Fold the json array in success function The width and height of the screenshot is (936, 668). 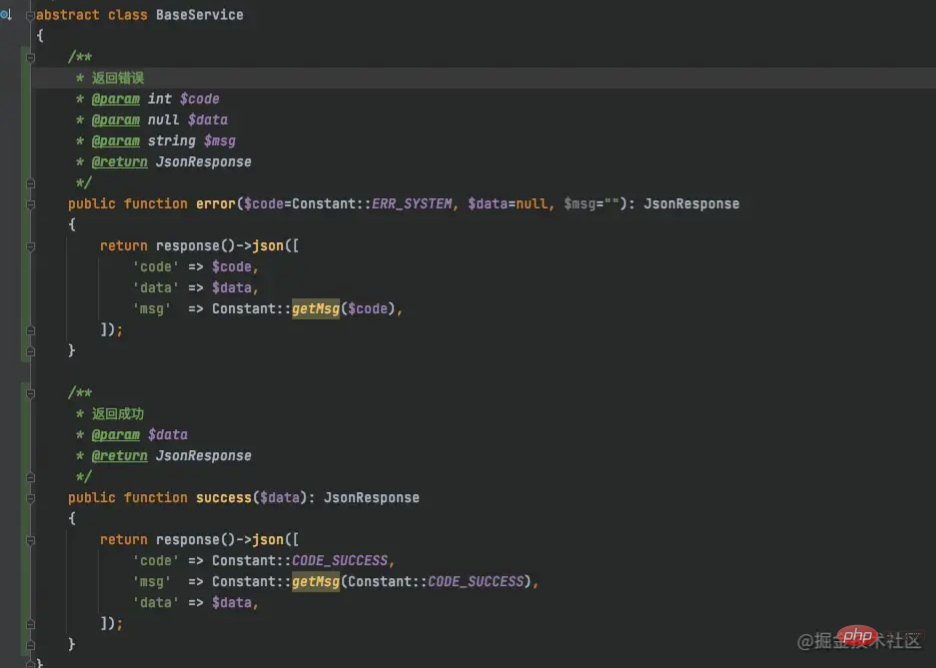click(x=30, y=540)
